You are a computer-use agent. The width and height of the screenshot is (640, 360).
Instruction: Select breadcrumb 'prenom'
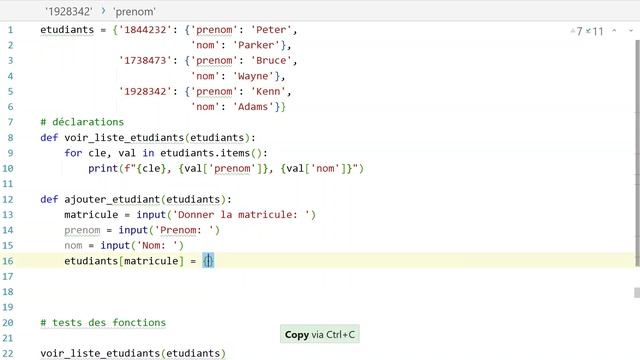point(135,11)
